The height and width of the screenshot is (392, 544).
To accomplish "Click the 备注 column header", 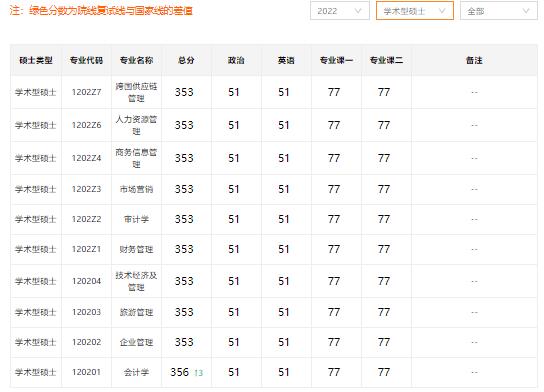I will (x=474, y=60).
